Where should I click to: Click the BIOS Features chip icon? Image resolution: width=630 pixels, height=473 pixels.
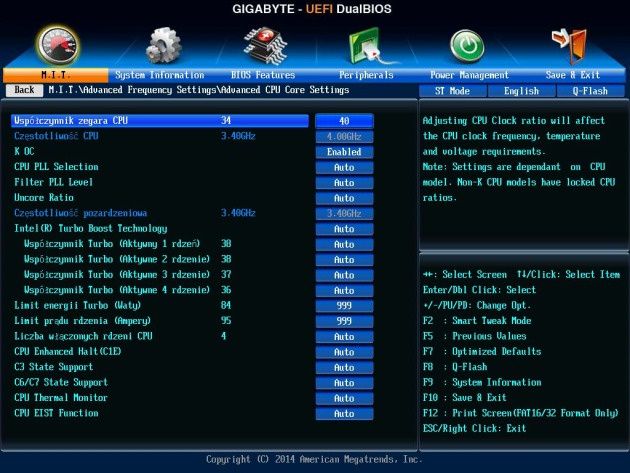click(265, 45)
